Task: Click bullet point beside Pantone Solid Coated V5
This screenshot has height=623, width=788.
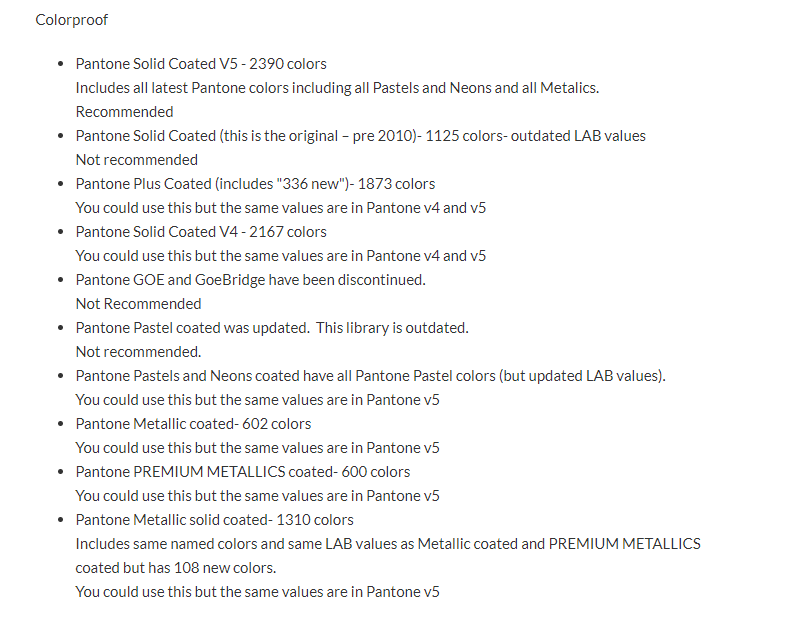Action: [61, 64]
